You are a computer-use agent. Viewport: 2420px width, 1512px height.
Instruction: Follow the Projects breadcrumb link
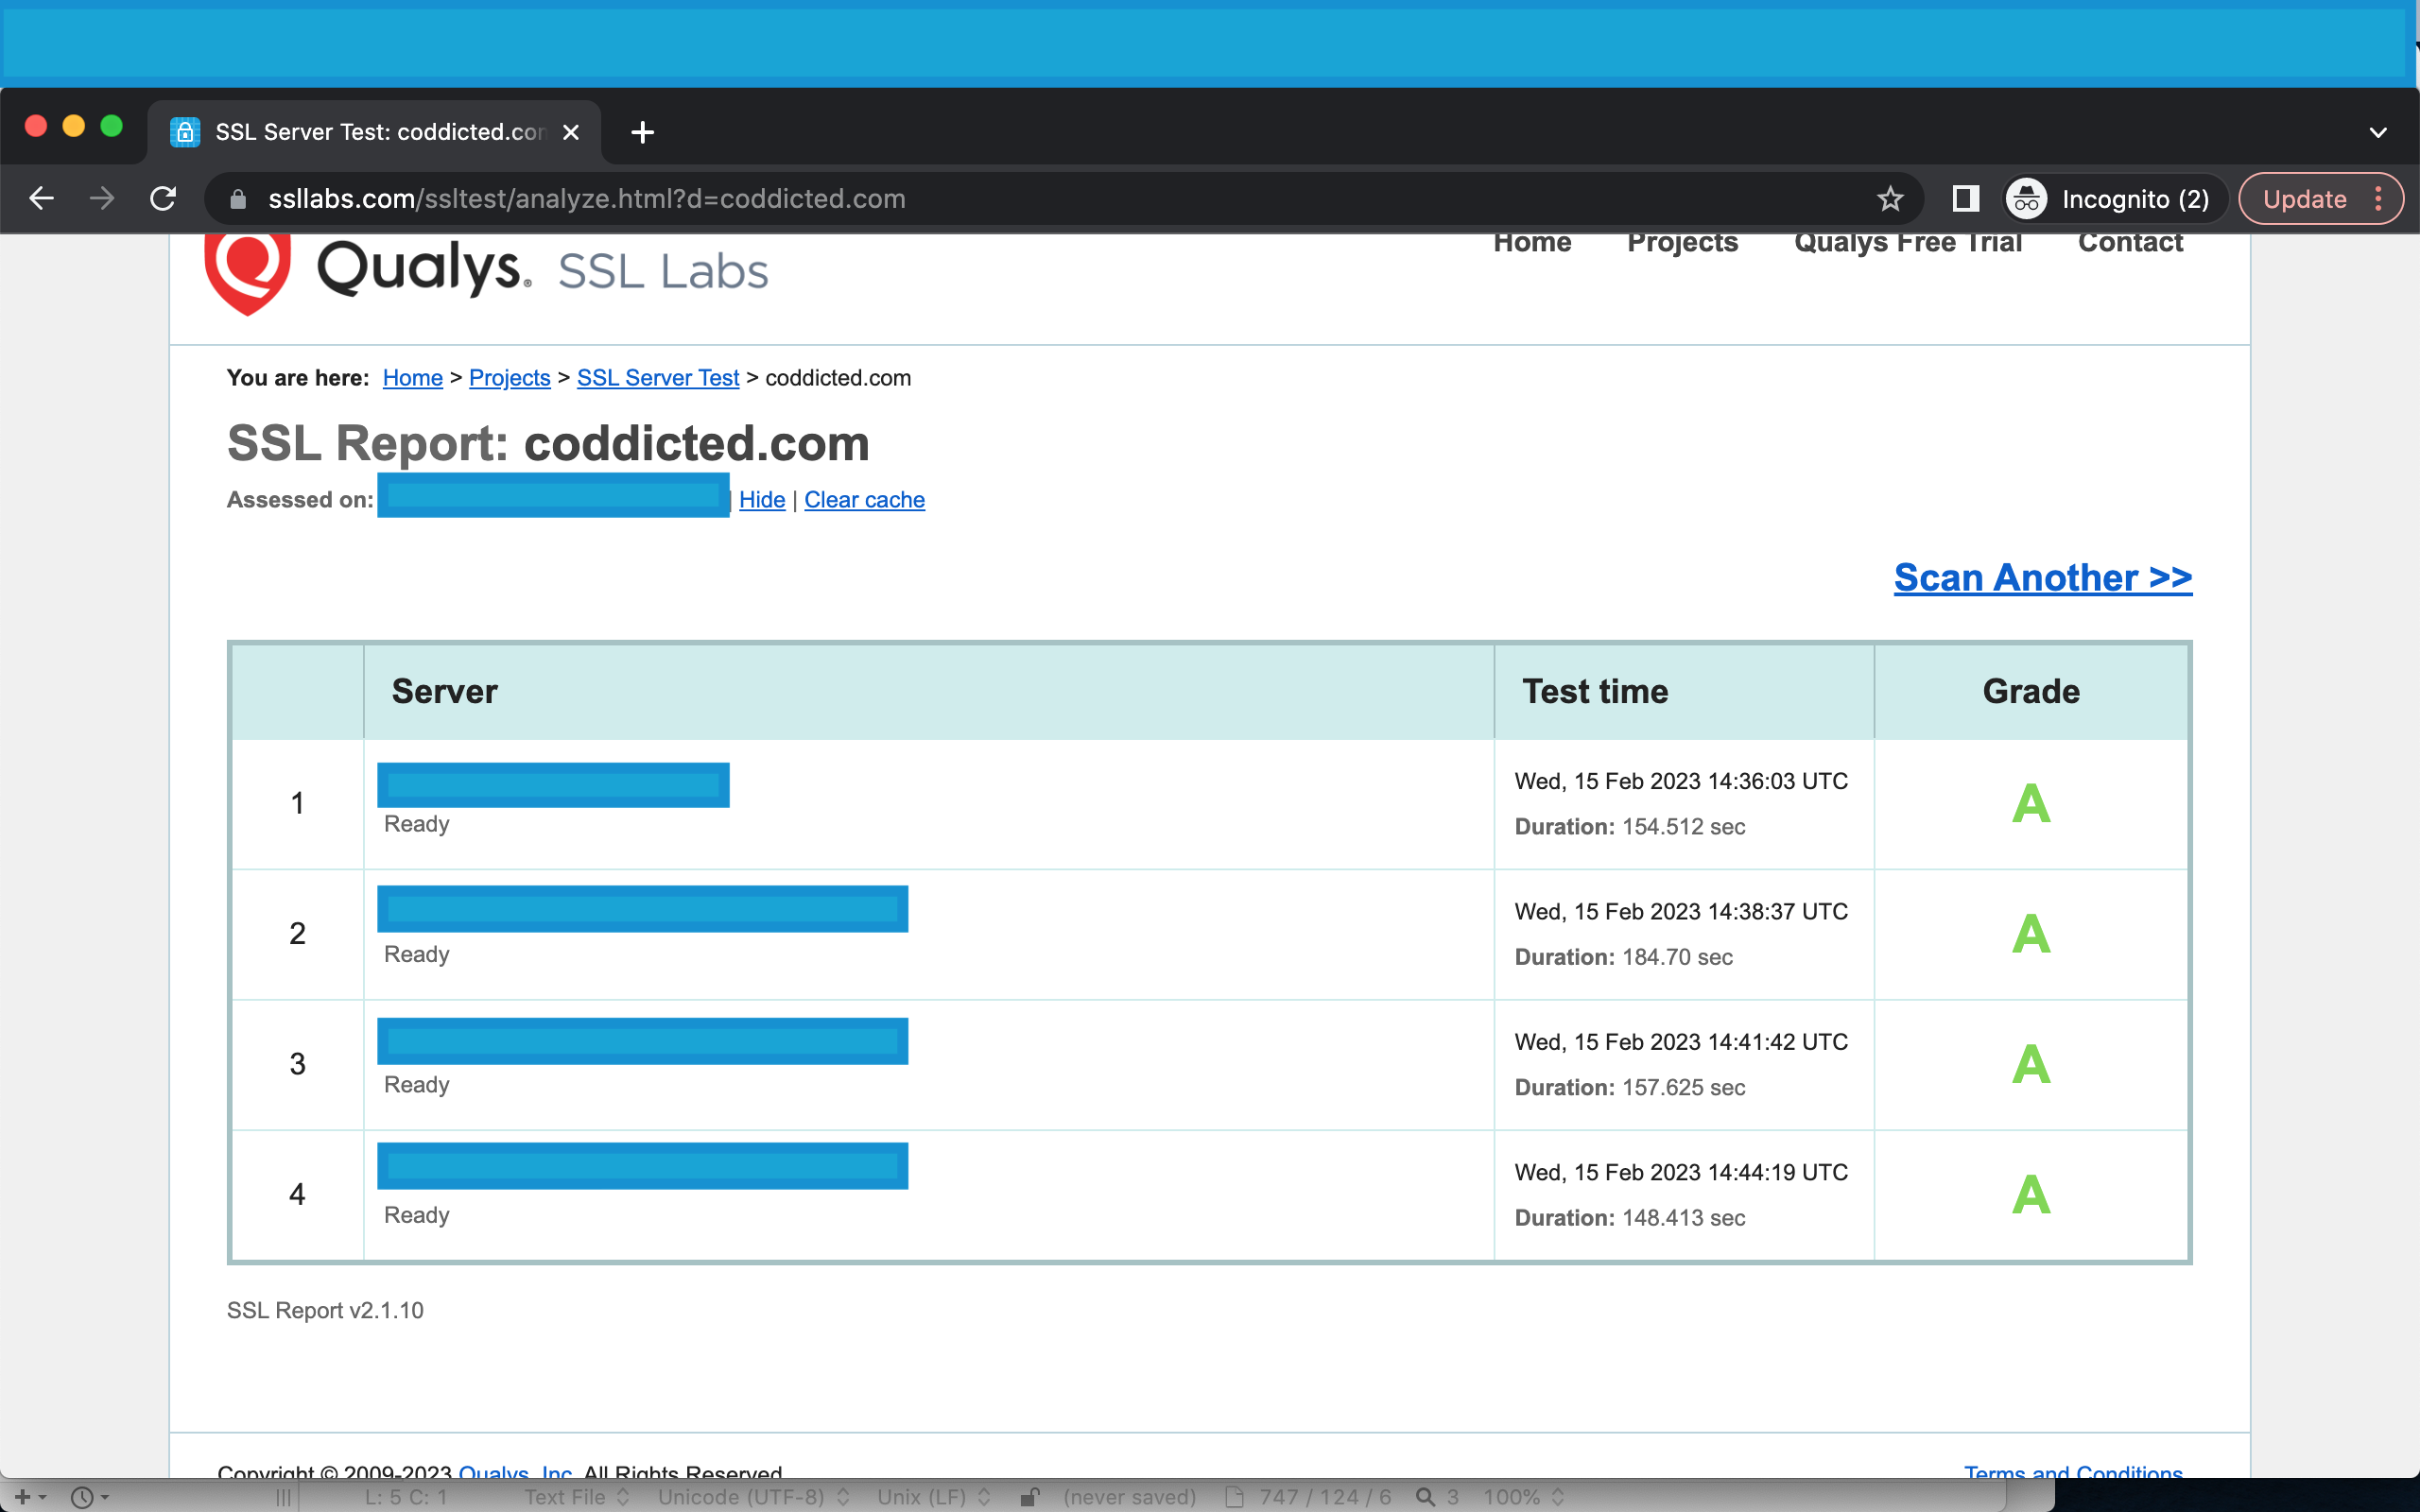pos(509,378)
